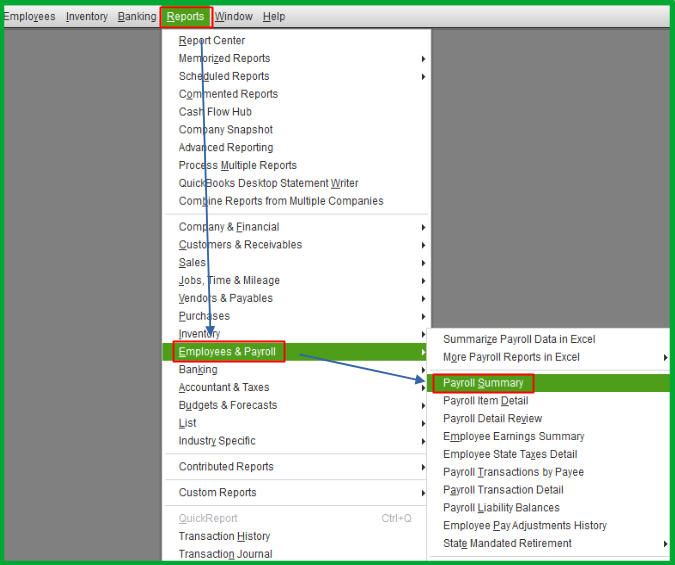Open More Payroll Reports in Excel
The height and width of the screenshot is (565, 675).
point(511,357)
